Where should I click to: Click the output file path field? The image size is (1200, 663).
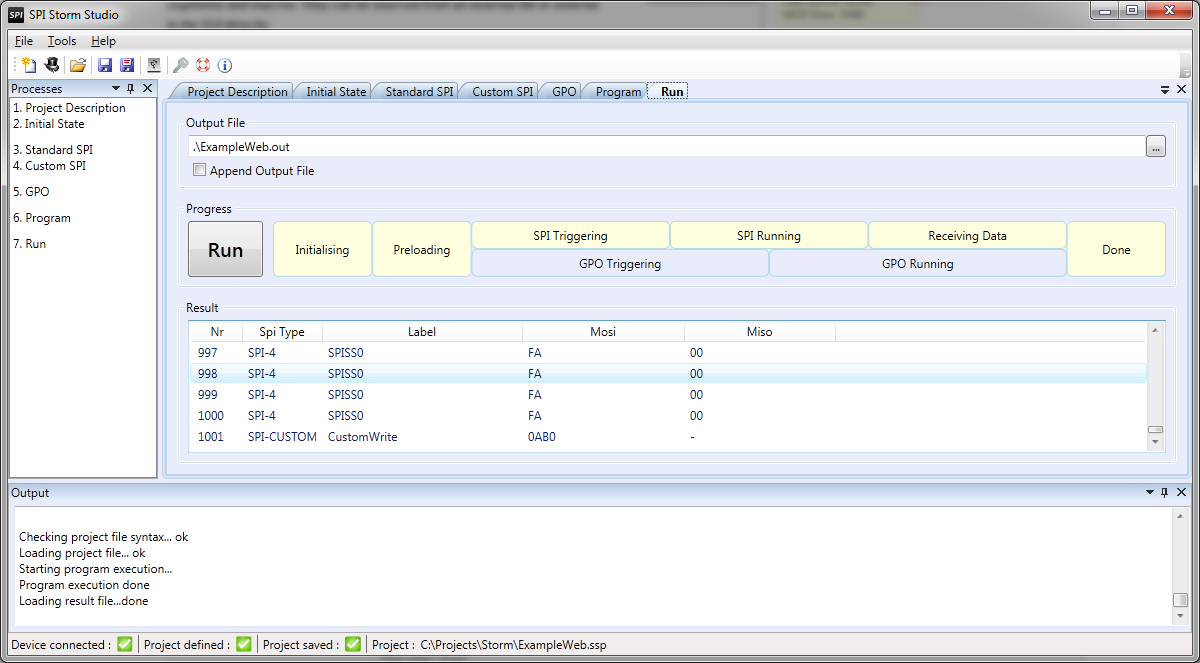[x=666, y=147]
